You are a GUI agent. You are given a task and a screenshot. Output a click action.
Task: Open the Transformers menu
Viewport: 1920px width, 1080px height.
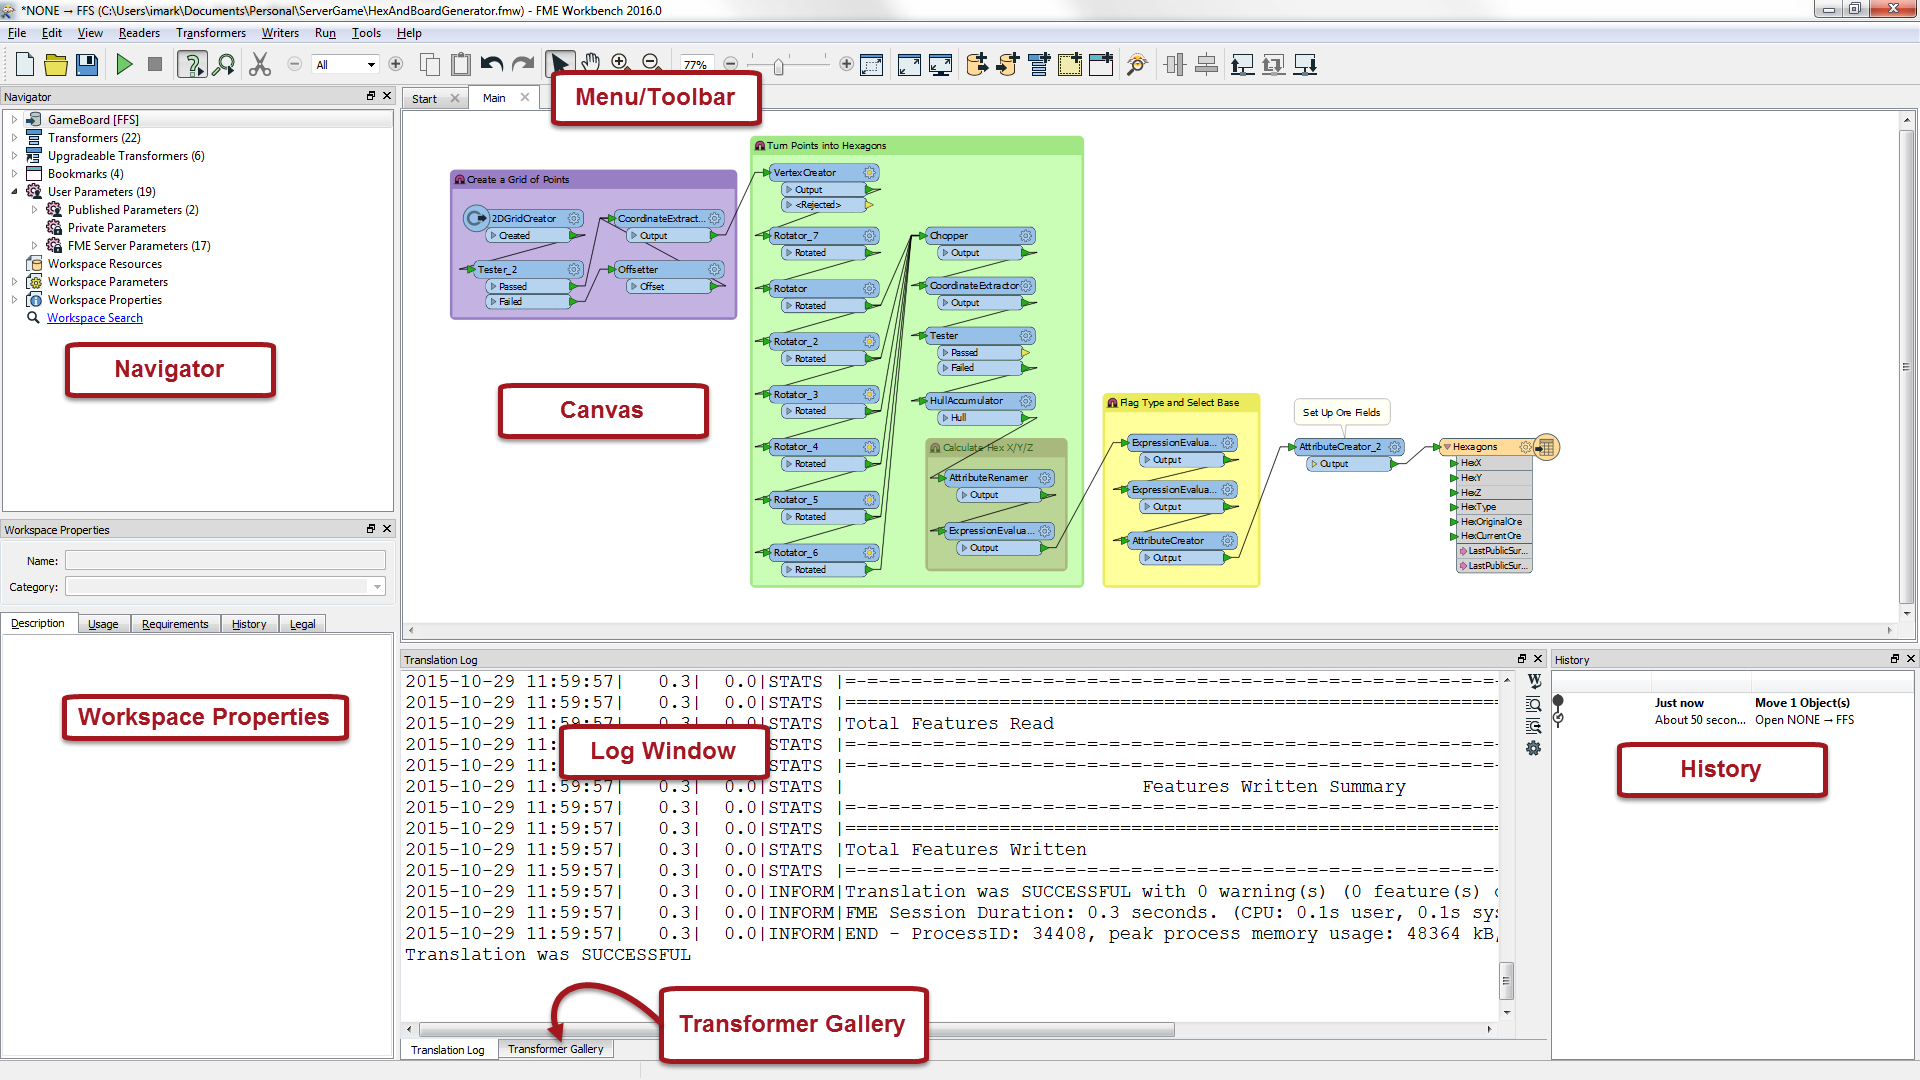[x=211, y=33]
